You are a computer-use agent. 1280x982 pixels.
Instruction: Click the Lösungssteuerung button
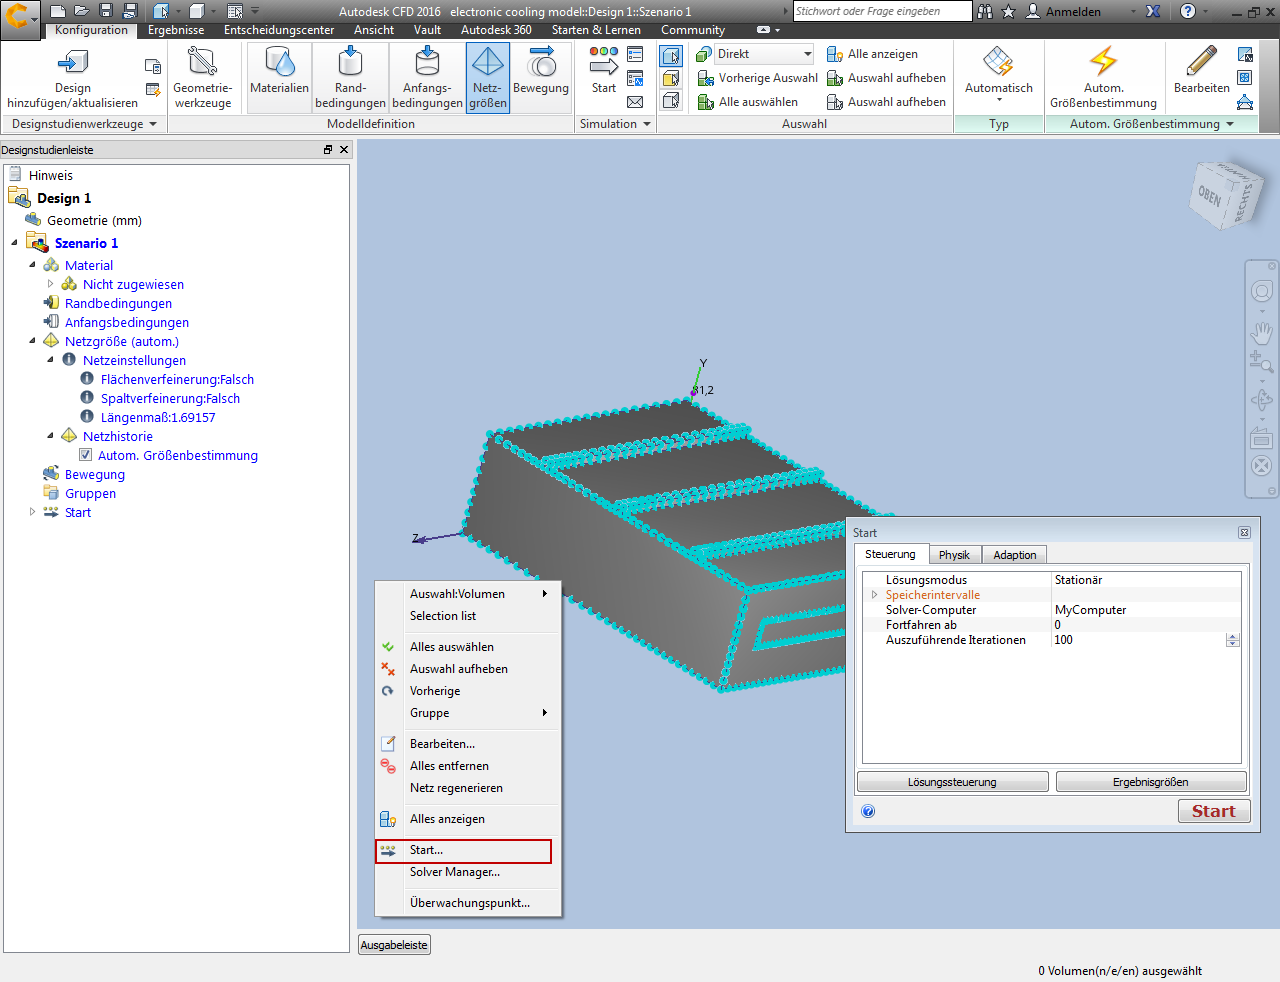(952, 782)
